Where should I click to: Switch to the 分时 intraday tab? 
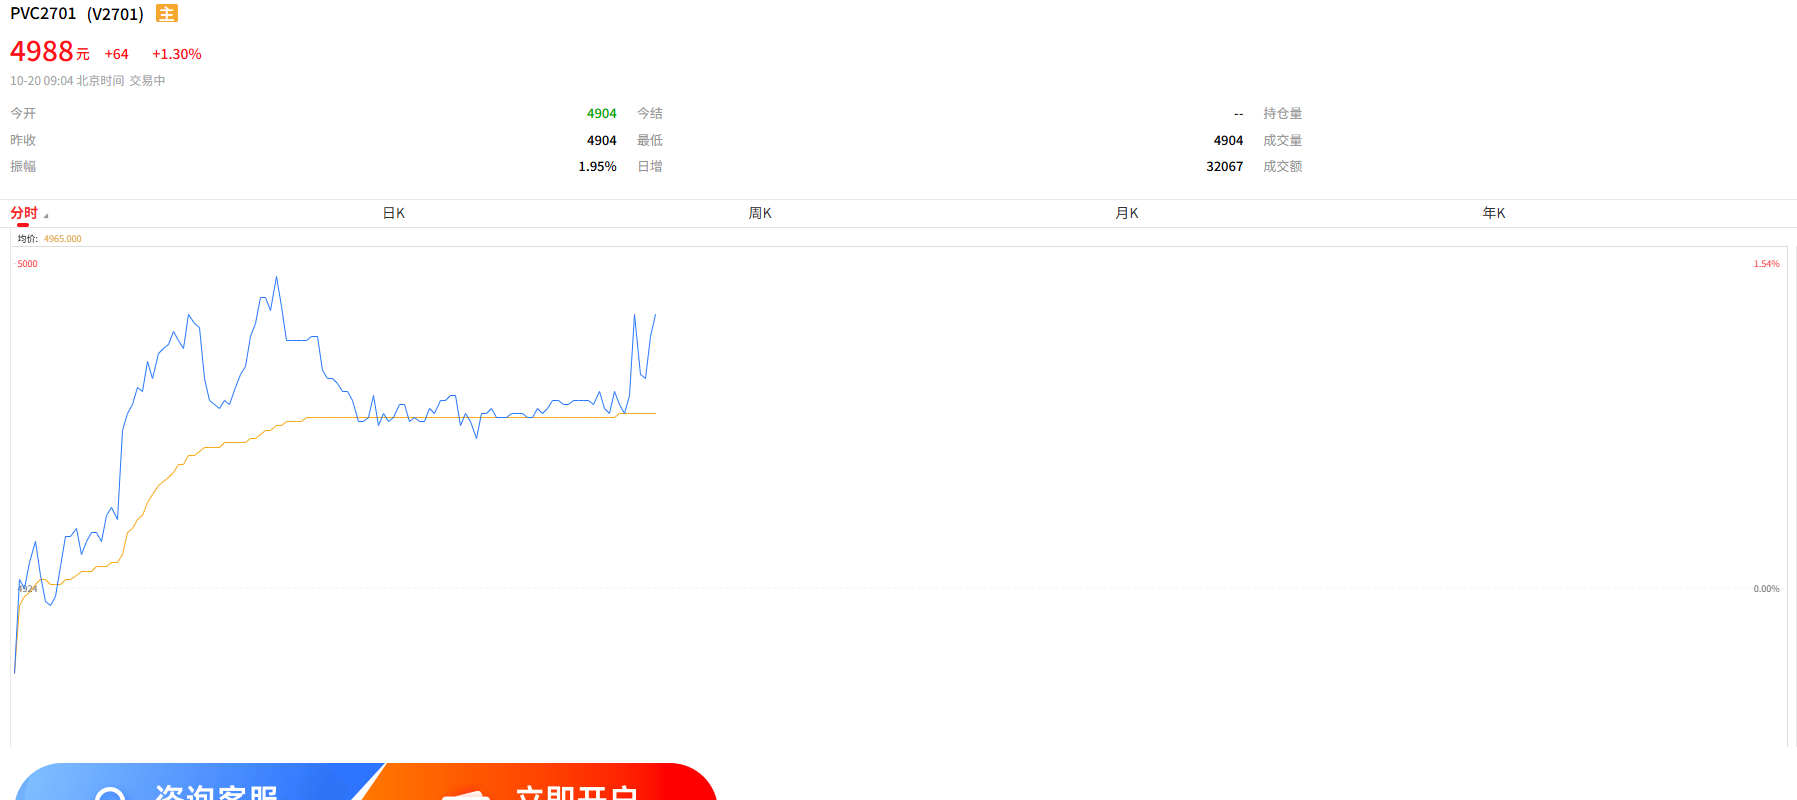click(24, 213)
